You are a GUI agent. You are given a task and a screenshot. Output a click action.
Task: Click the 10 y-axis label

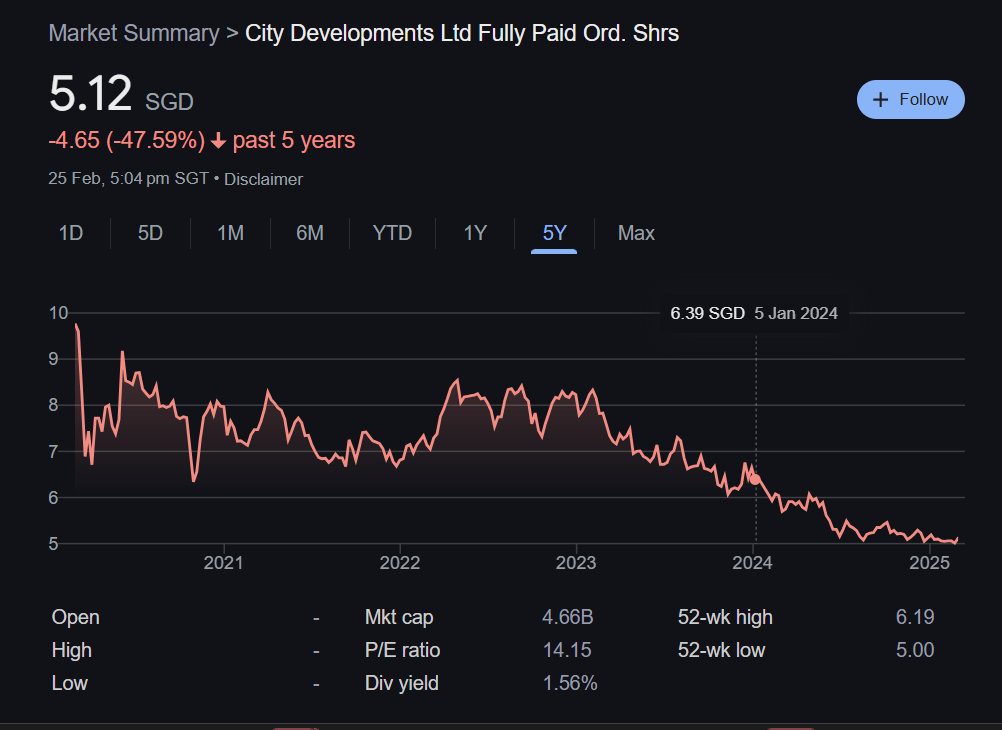tap(58, 313)
